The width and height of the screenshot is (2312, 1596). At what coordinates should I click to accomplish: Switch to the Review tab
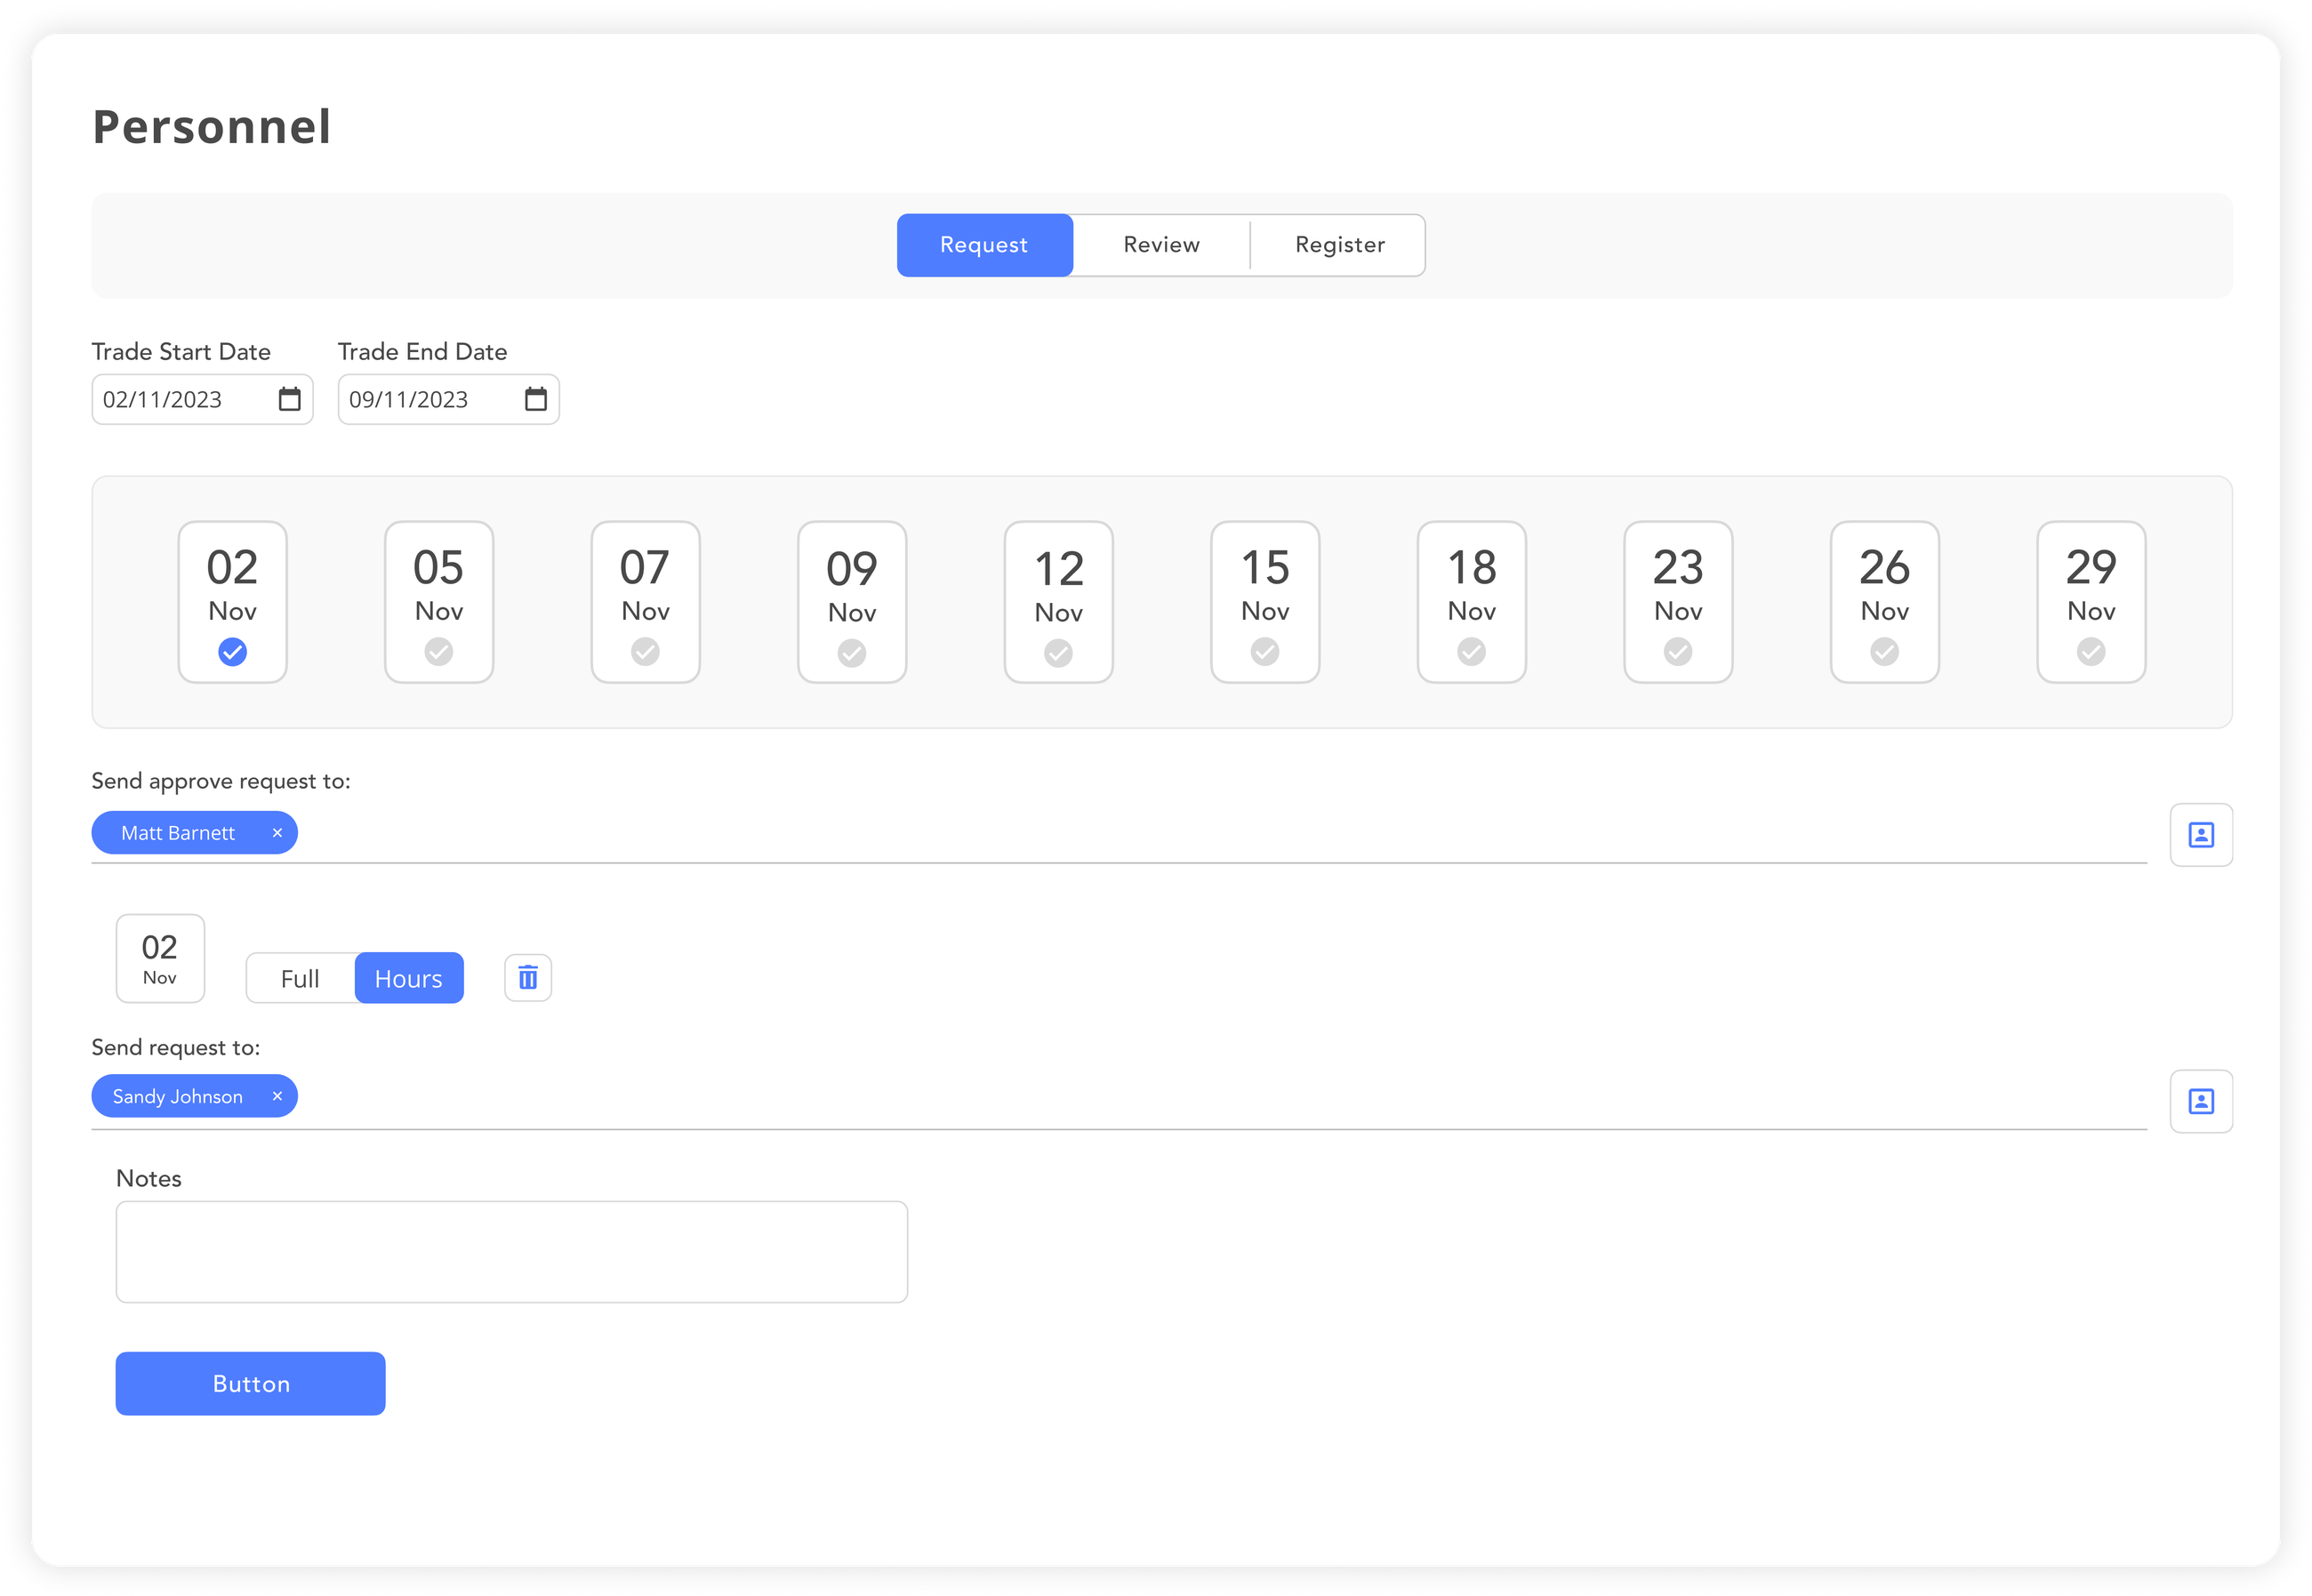tap(1161, 245)
